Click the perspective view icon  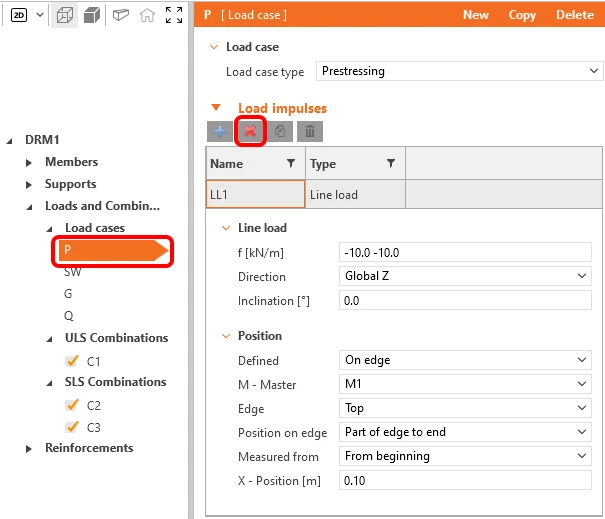121,15
